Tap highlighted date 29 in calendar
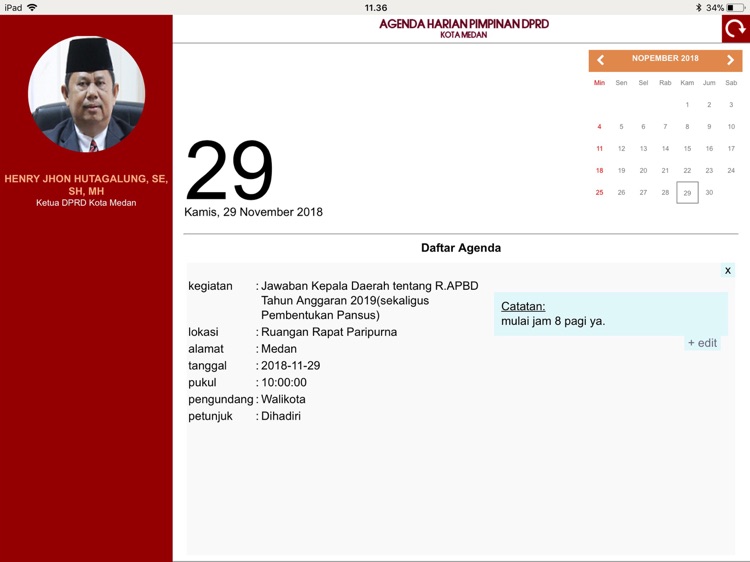This screenshot has width=750, height=562. click(687, 193)
